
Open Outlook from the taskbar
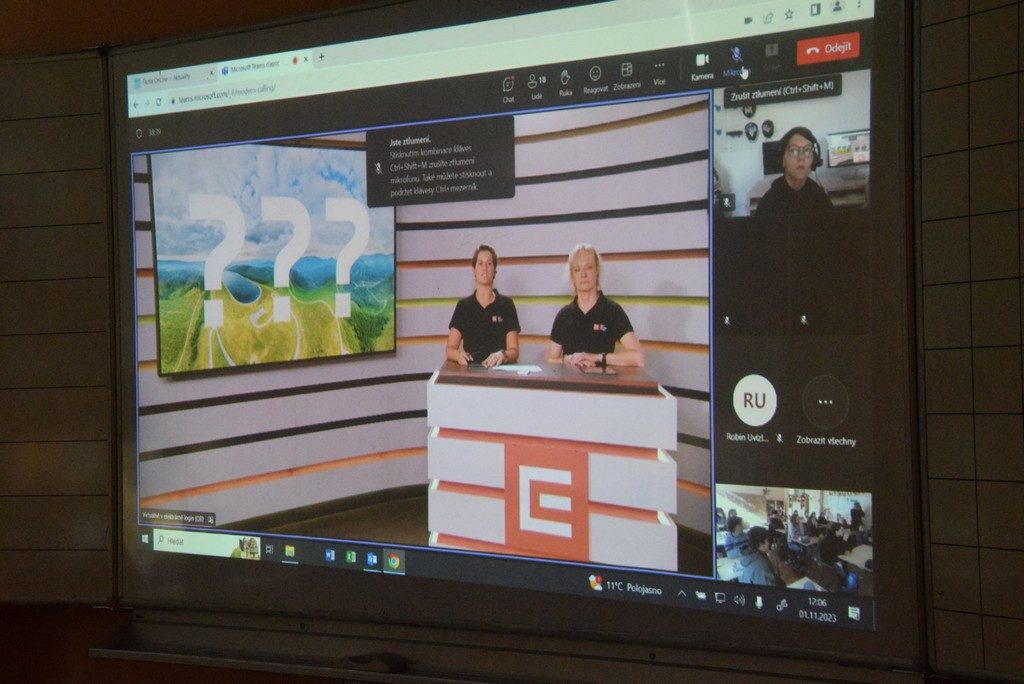pyautogui.click(x=372, y=560)
